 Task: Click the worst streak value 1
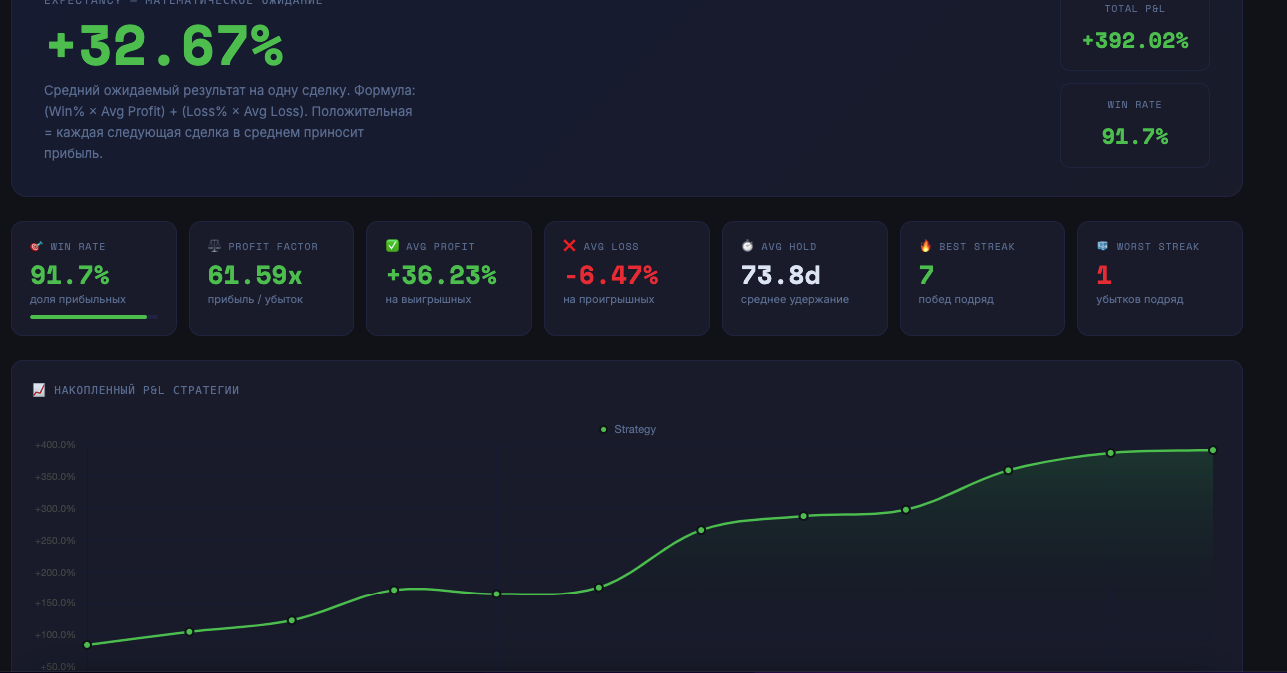coord(1104,275)
